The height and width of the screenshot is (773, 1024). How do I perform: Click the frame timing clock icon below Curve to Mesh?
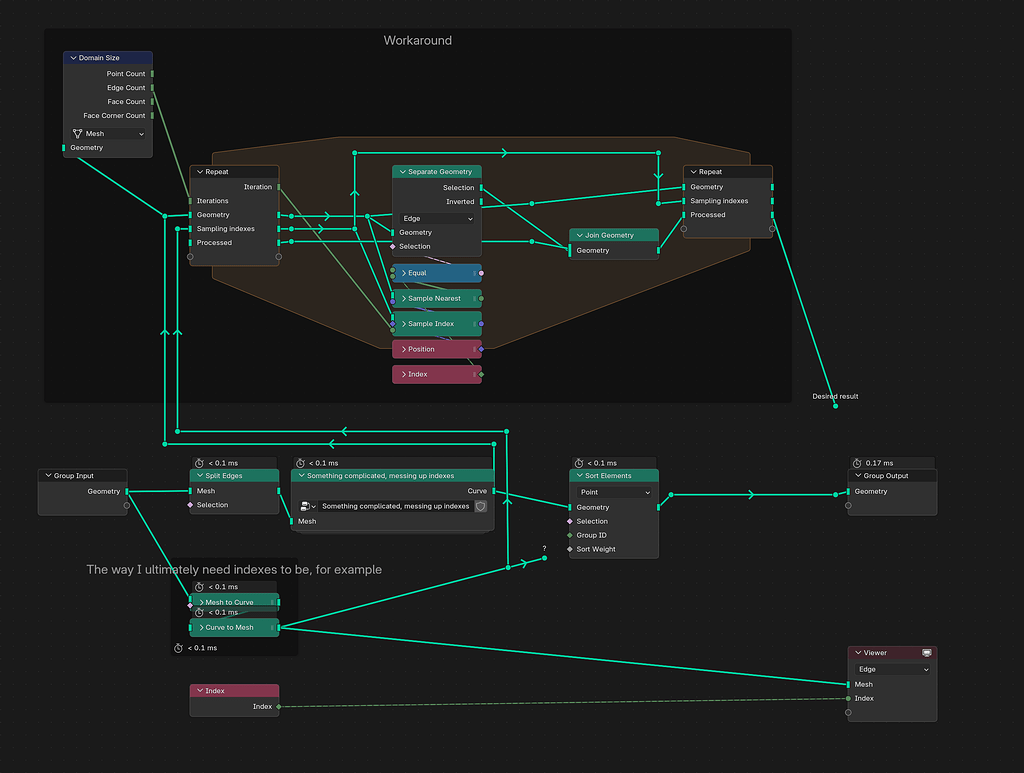178,648
